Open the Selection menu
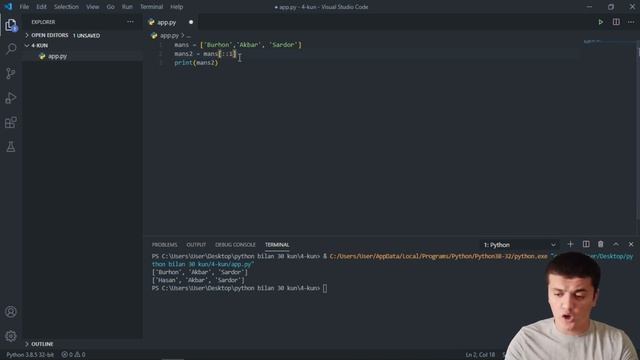This screenshot has height=360, width=640. click(x=66, y=7)
